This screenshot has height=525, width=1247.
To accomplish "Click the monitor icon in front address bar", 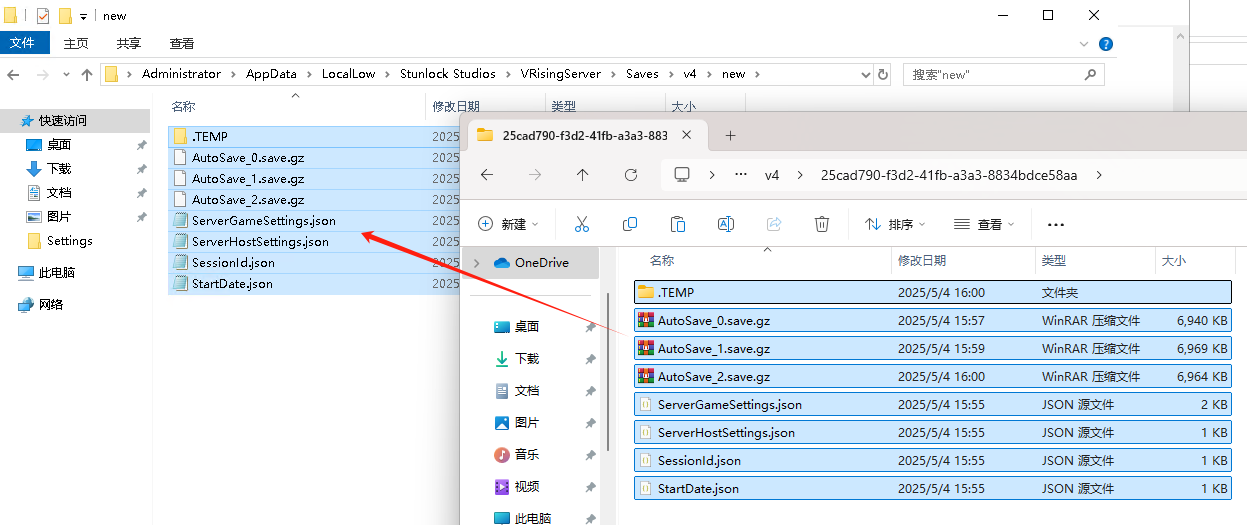I will (682, 174).
